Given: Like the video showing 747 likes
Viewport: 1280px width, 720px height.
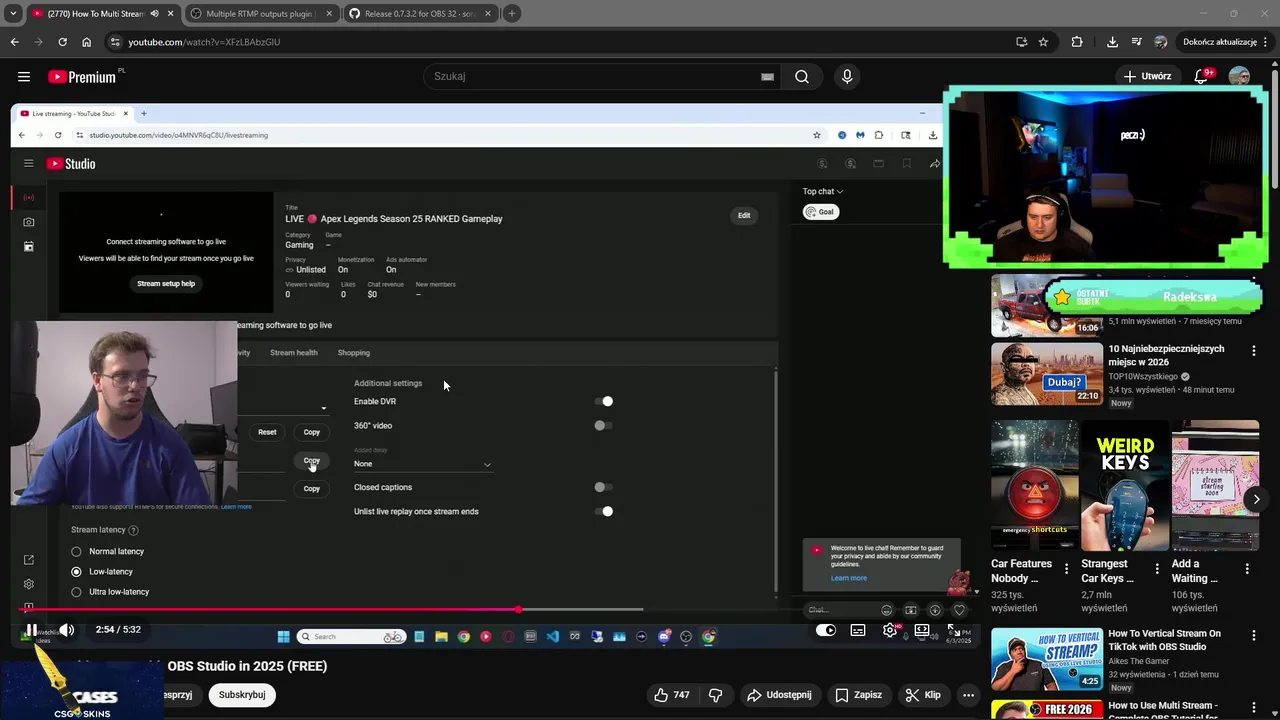Looking at the screenshot, I should pyautogui.click(x=671, y=695).
